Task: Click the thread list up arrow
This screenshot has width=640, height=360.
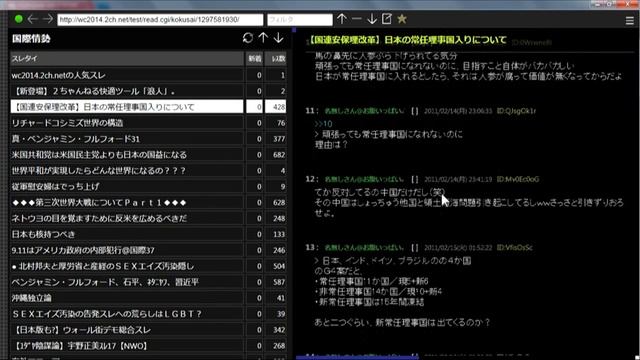Action: (263, 38)
